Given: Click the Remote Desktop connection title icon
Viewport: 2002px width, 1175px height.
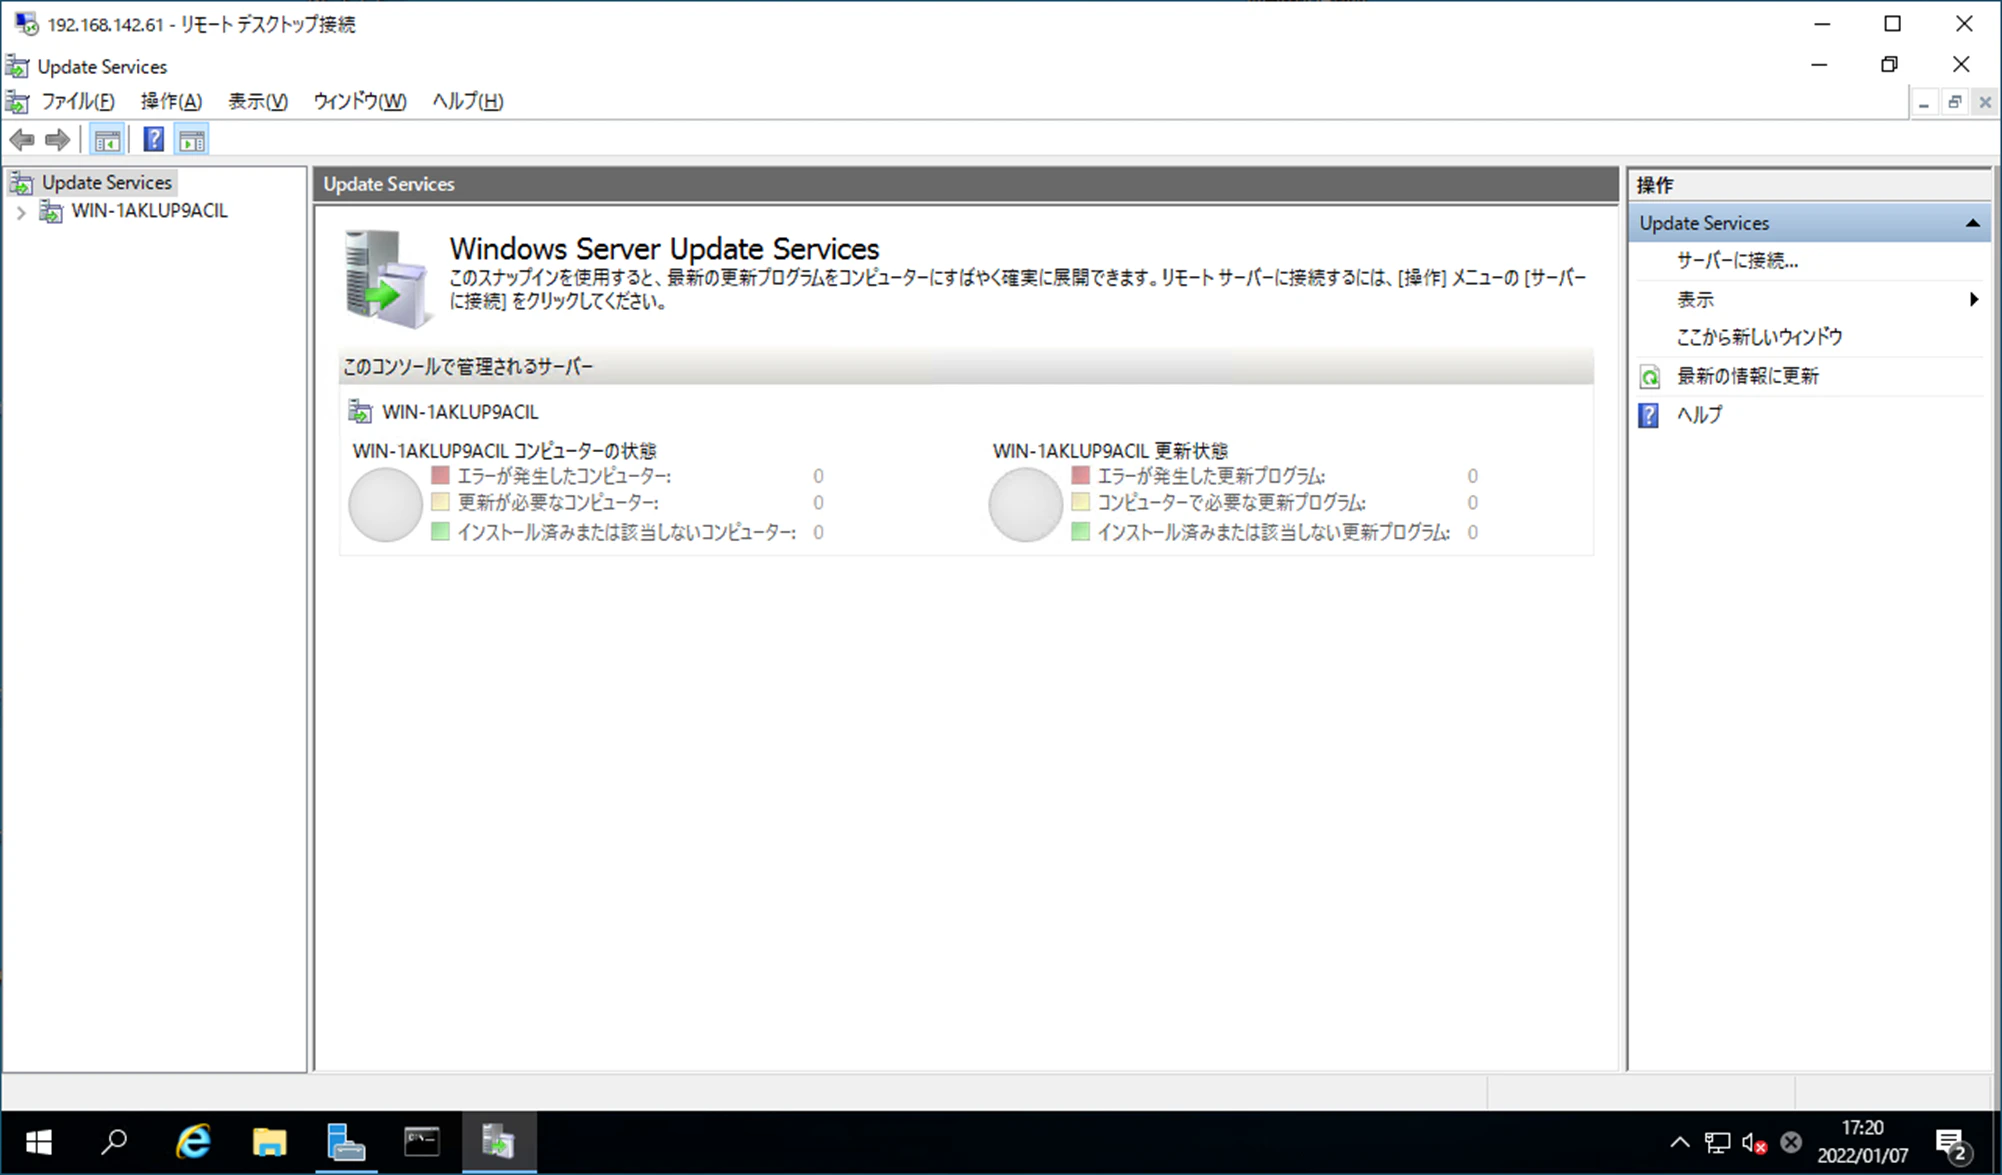Looking at the screenshot, I should (x=26, y=23).
